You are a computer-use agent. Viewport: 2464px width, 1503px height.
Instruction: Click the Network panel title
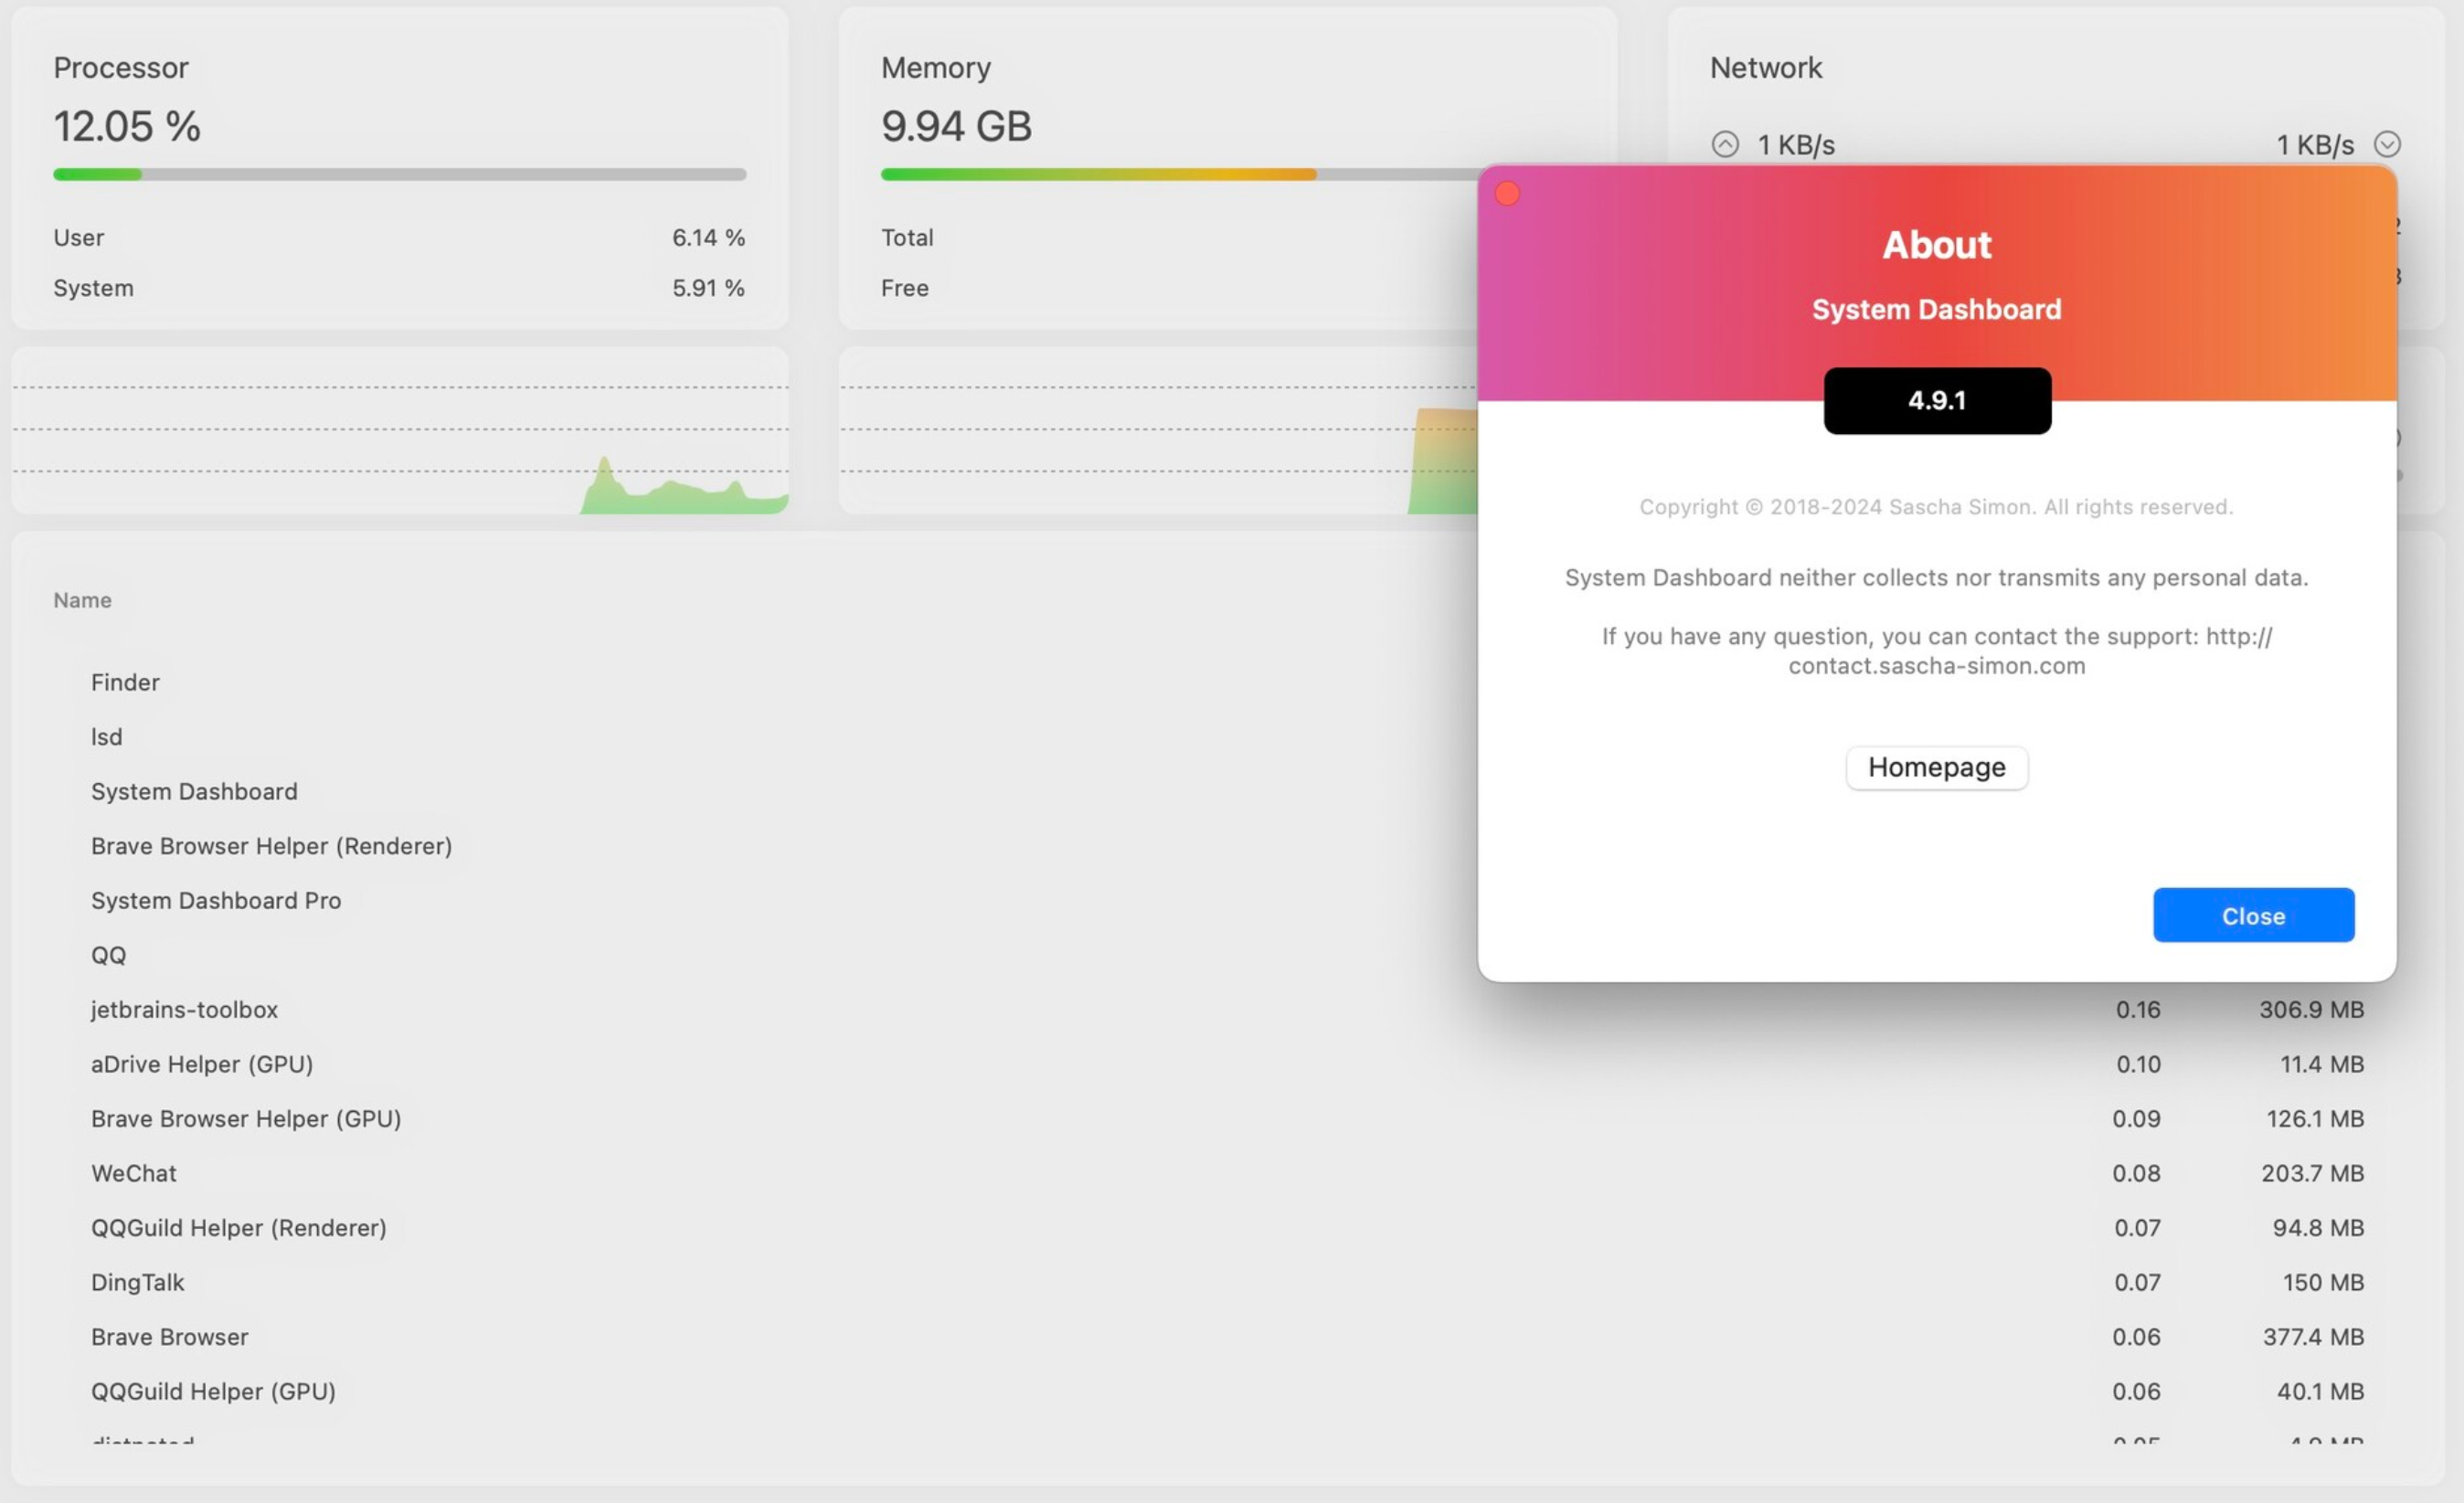point(1765,67)
